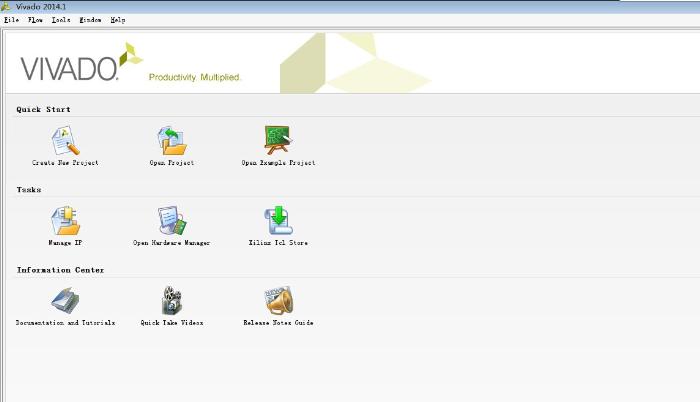Screen dimensions: 700x402
Task: Click the Quick Take Videos camera icon
Action: coord(172,301)
